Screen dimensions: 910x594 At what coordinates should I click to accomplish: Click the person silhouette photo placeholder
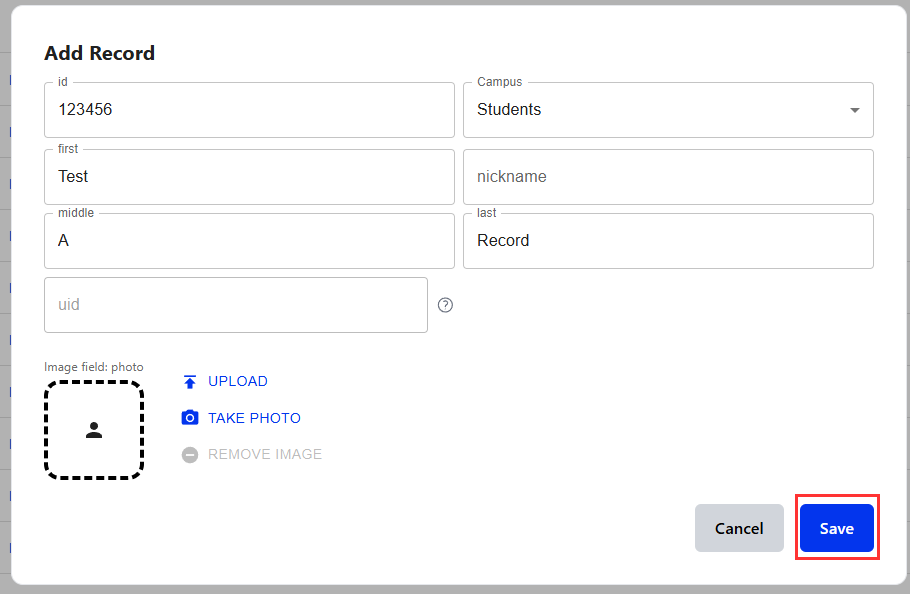94,430
